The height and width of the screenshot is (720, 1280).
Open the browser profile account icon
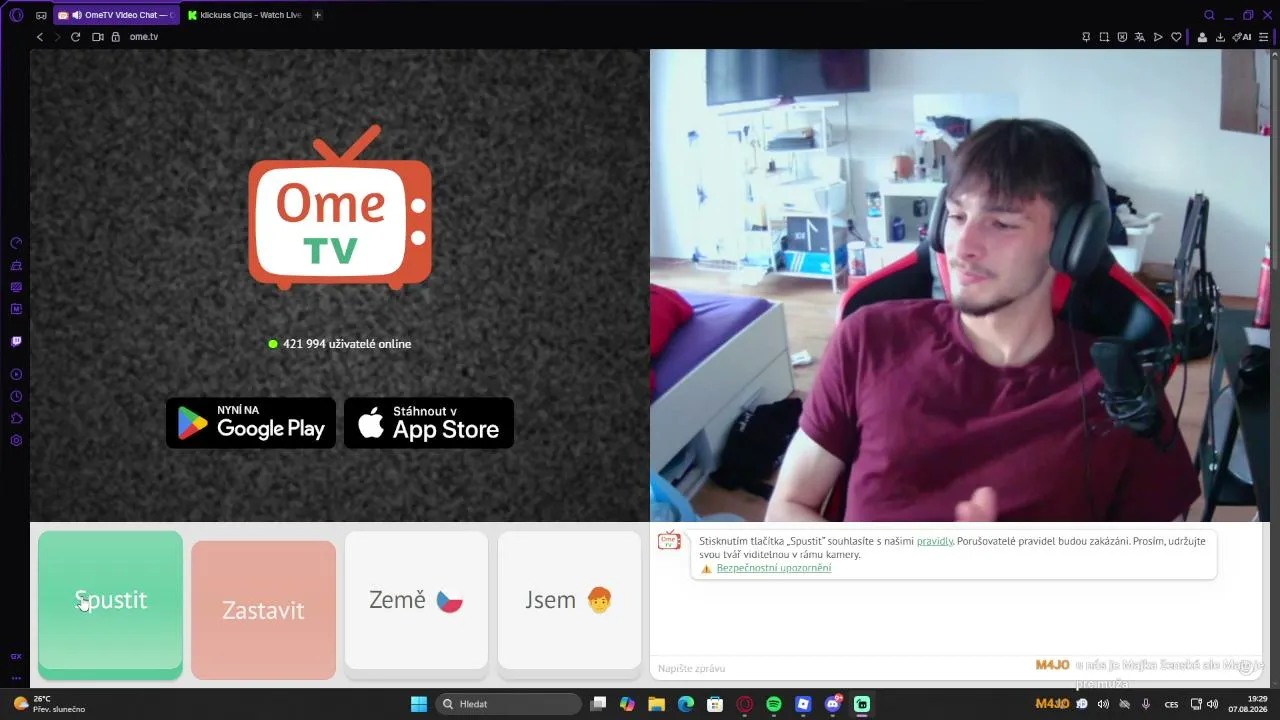point(1202,37)
